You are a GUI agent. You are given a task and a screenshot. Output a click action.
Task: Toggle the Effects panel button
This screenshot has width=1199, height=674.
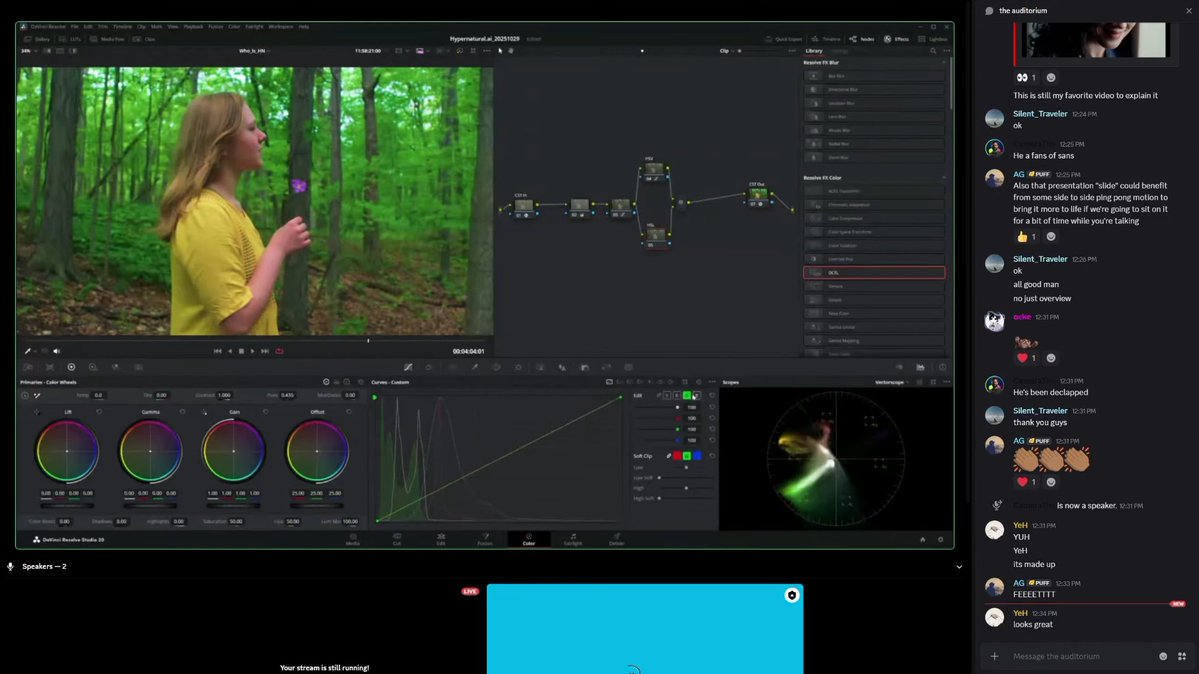coord(896,39)
